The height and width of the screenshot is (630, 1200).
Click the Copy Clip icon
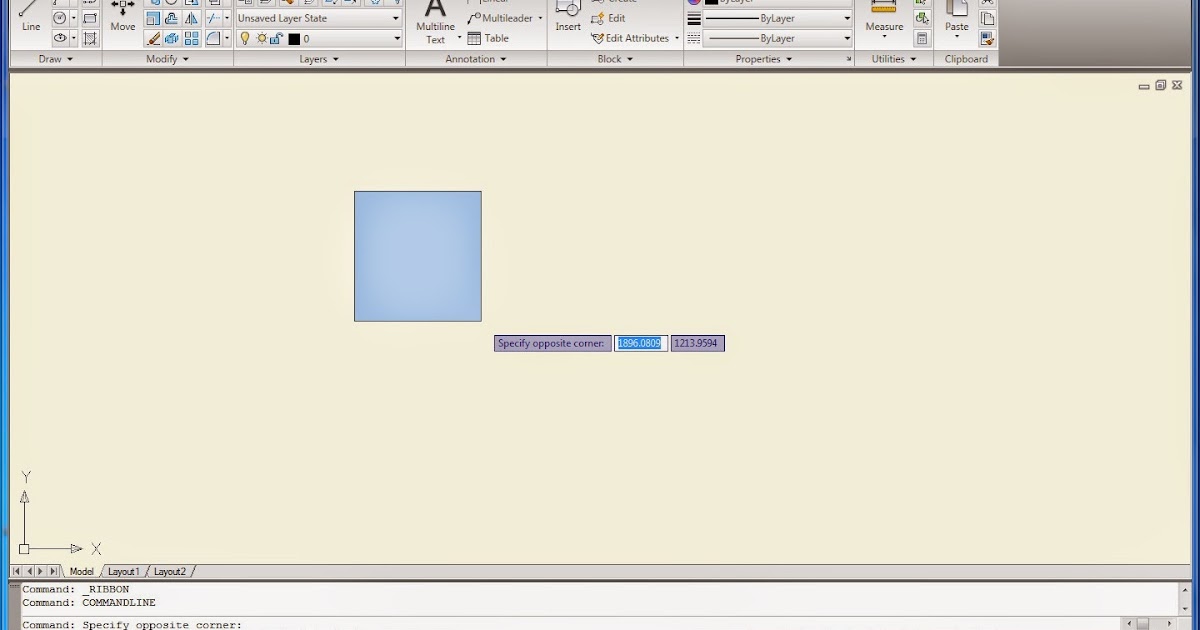[x=988, y=18]
